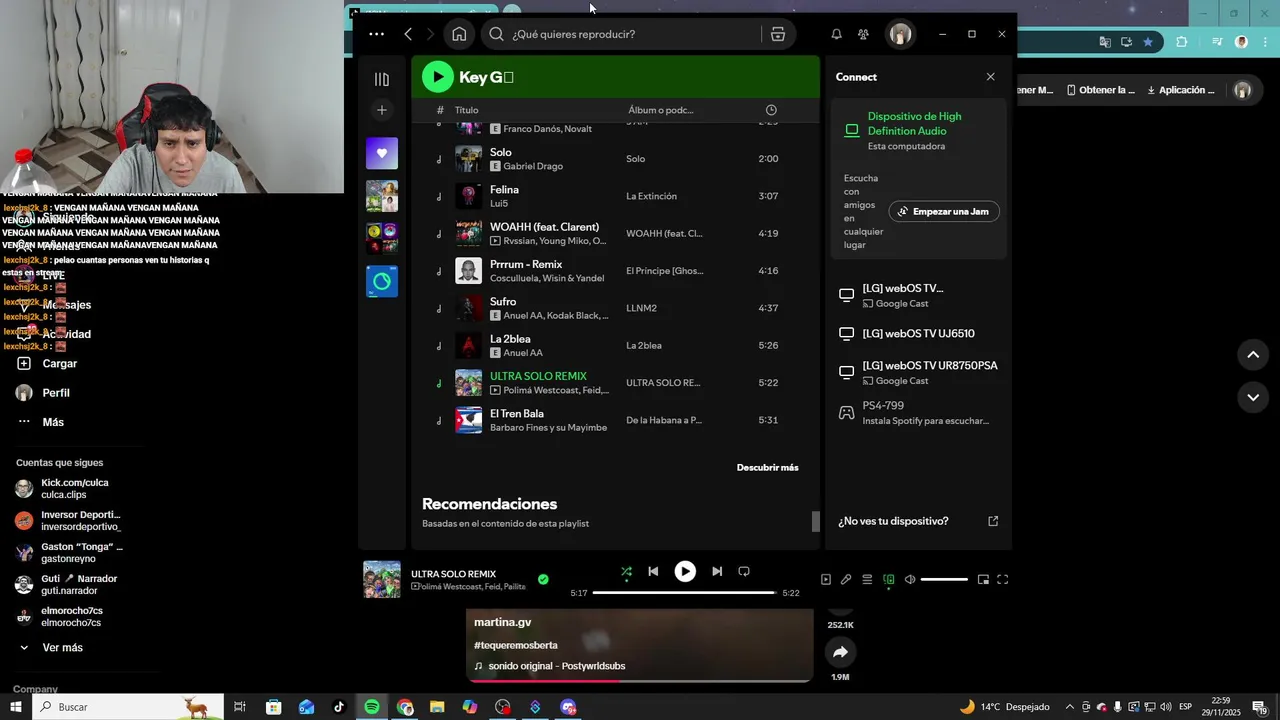The height and width of the screenshot is (720, 1280).
Task: Open the play queue icon
Action: point(867,579)
